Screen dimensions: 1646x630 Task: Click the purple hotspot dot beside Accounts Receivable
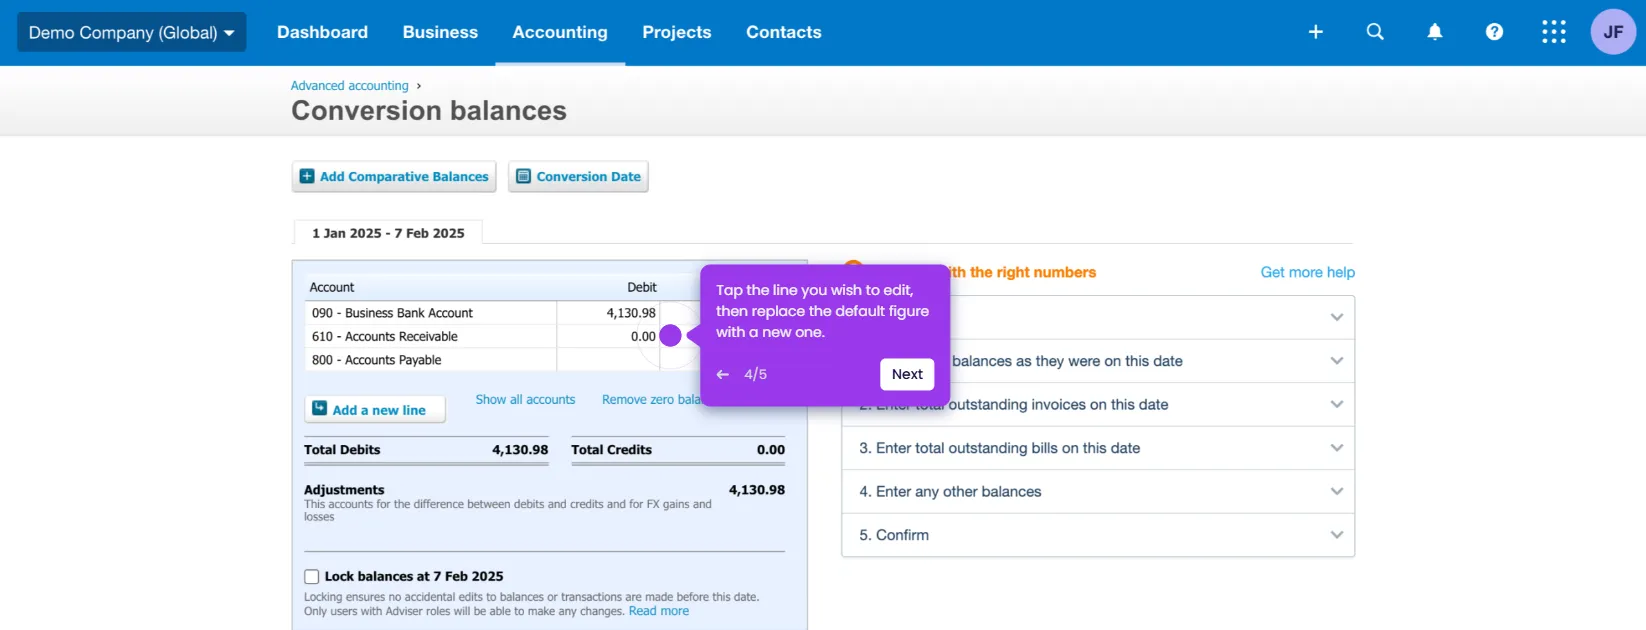(x=671, y=336)
